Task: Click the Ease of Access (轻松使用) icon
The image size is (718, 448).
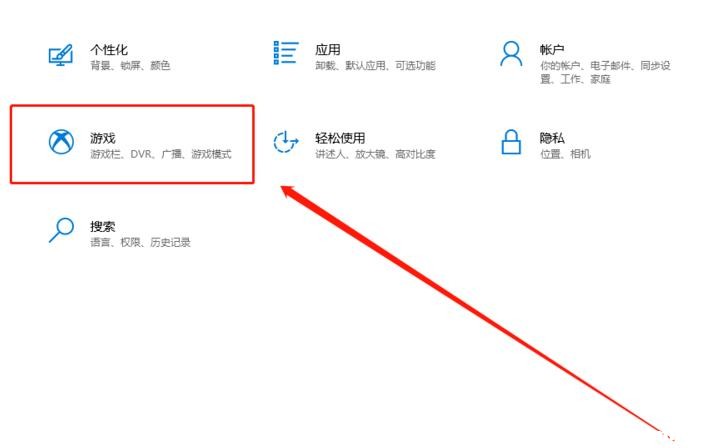Action: (286, 142)
